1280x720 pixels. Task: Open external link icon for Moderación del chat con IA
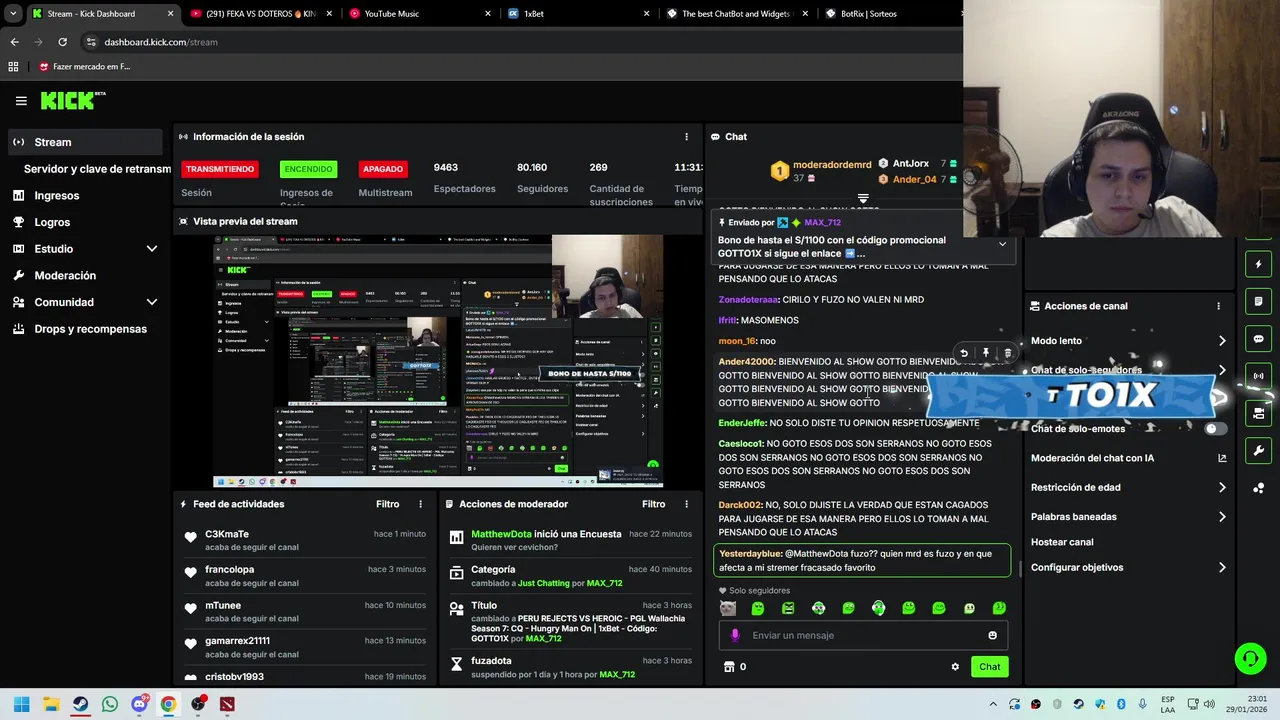[x=1221, y=458]
